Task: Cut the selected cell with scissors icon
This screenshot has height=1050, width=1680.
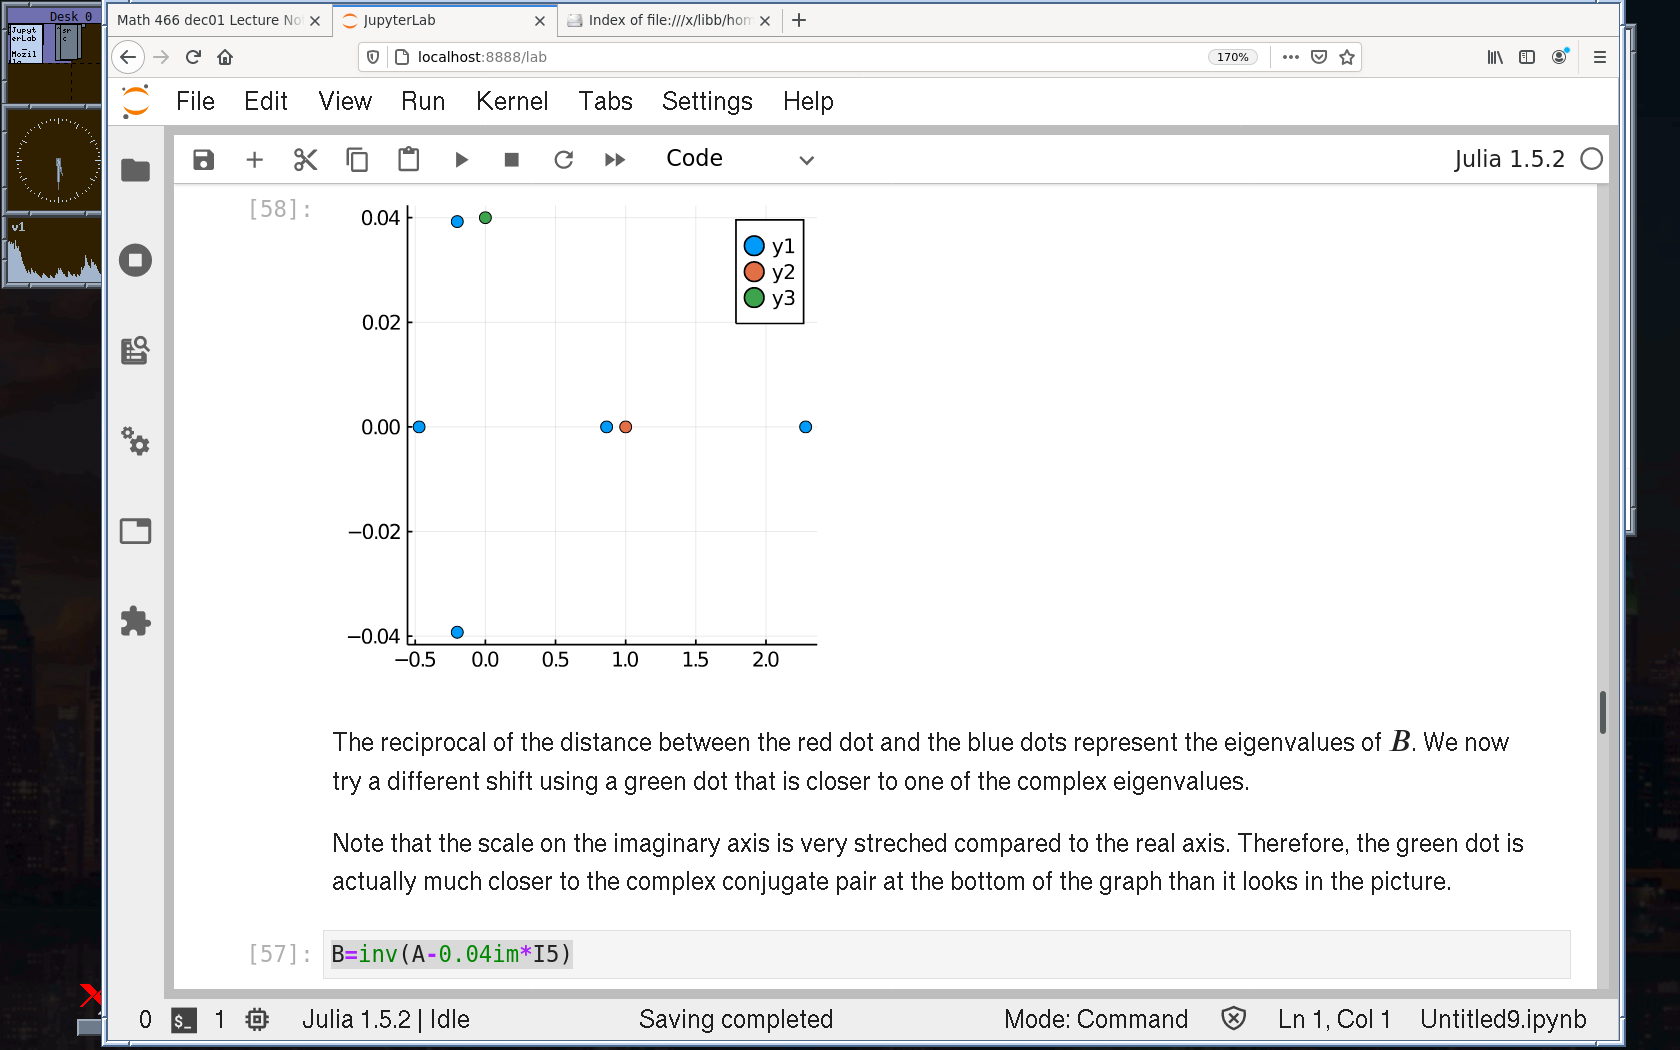Action: click(305, 160)
